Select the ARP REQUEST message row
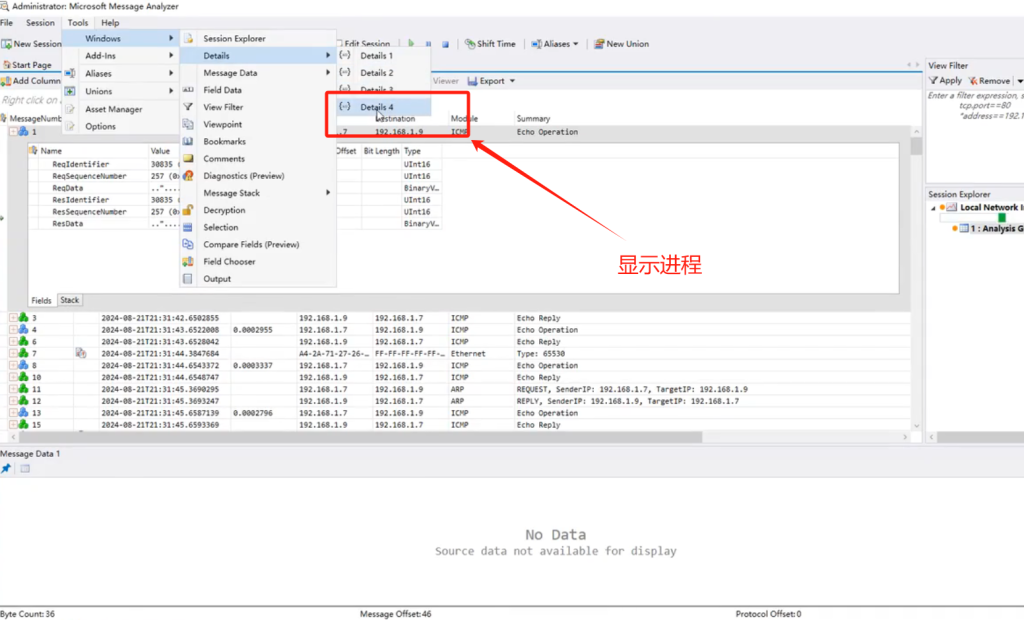This screenshot has height=620, width=1024. [458, 389]
